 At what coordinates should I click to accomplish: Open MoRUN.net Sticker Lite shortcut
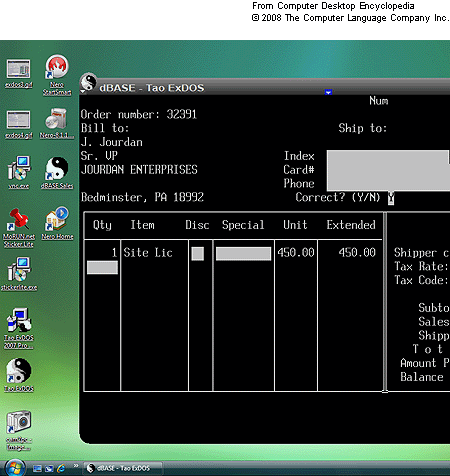click(19, 228)
